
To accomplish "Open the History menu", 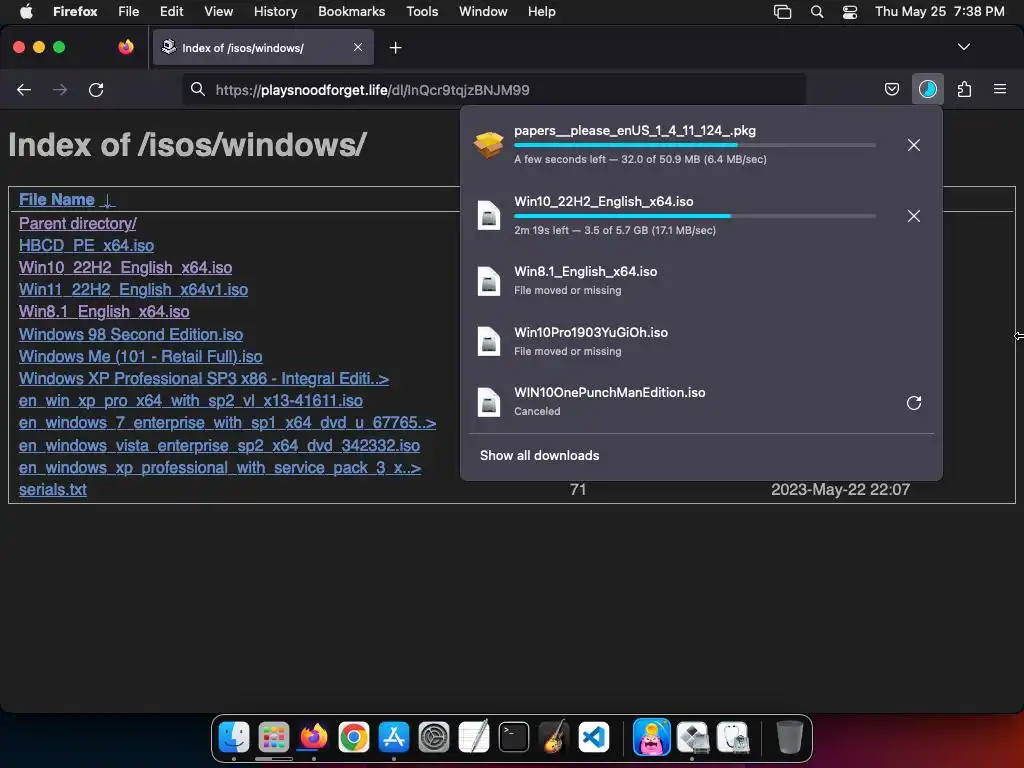I will 275,11.
